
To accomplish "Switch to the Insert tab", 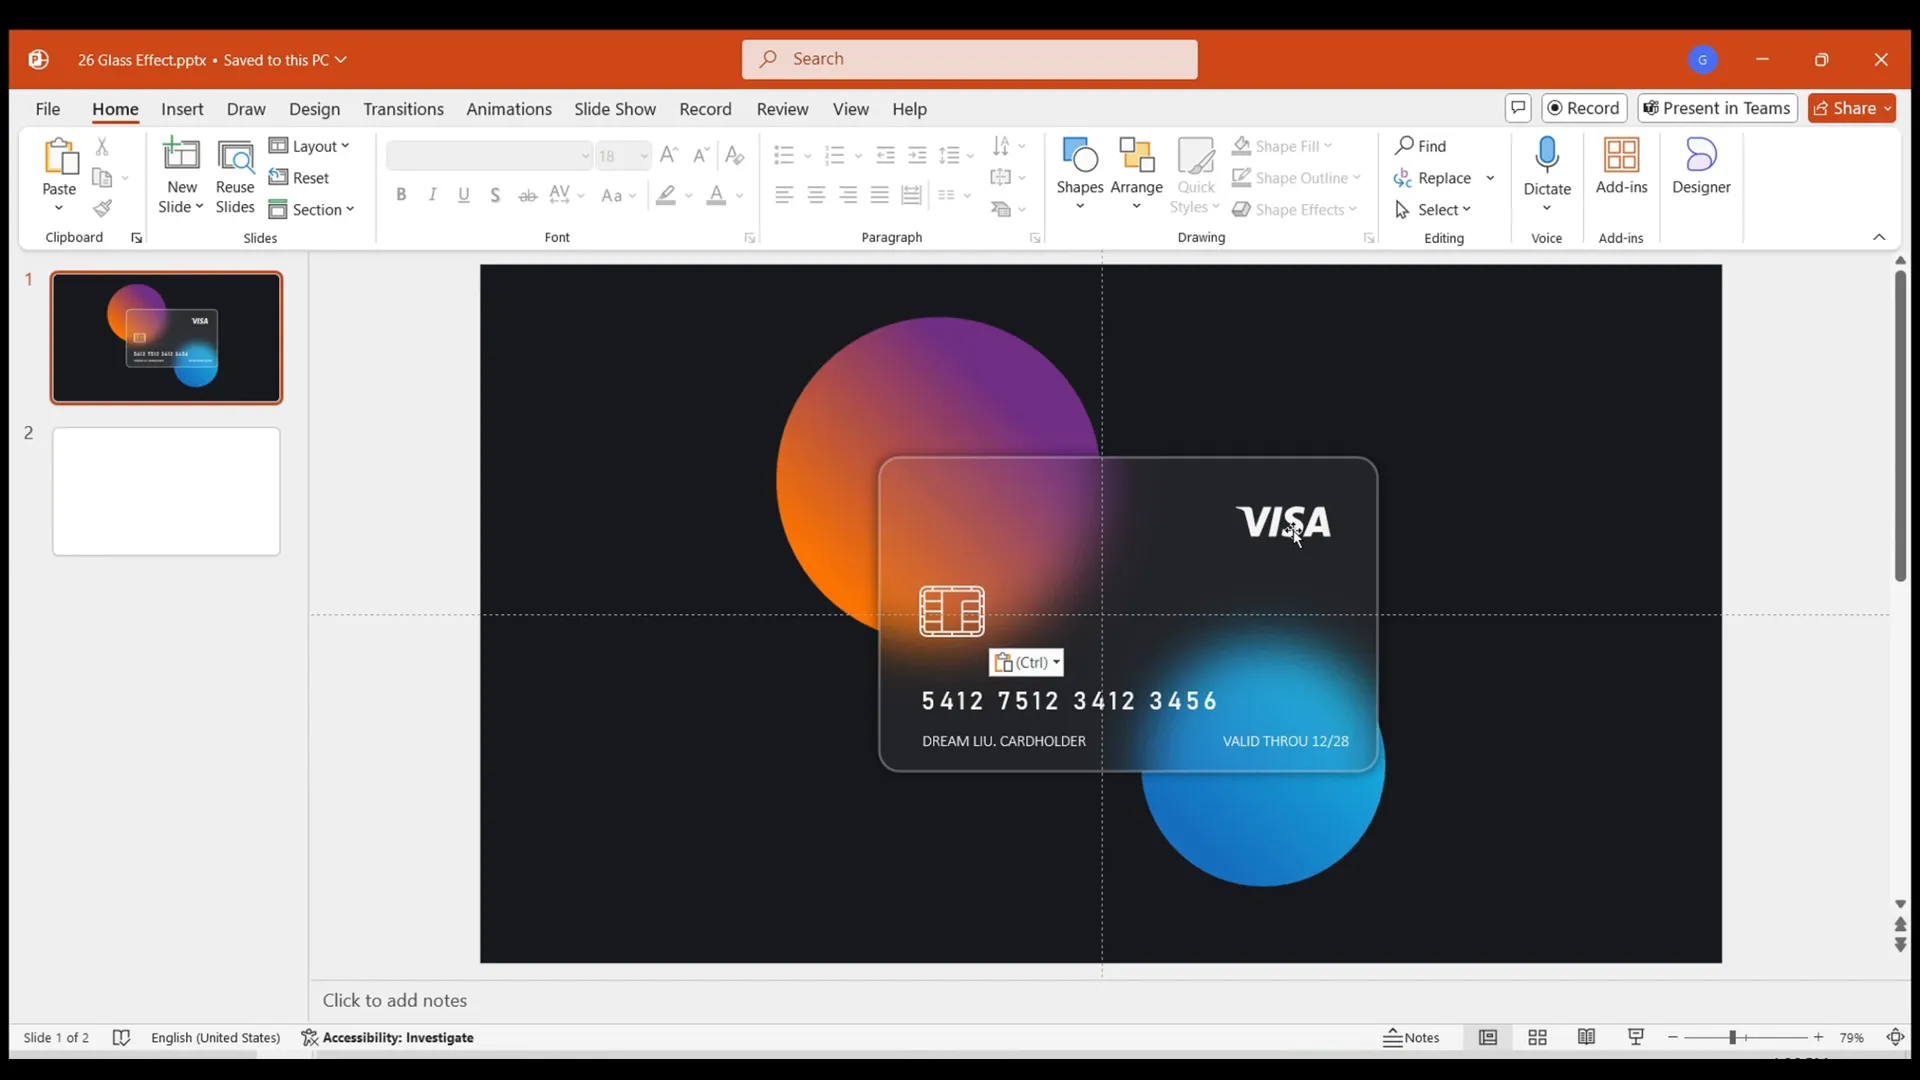I will point(182,109).
